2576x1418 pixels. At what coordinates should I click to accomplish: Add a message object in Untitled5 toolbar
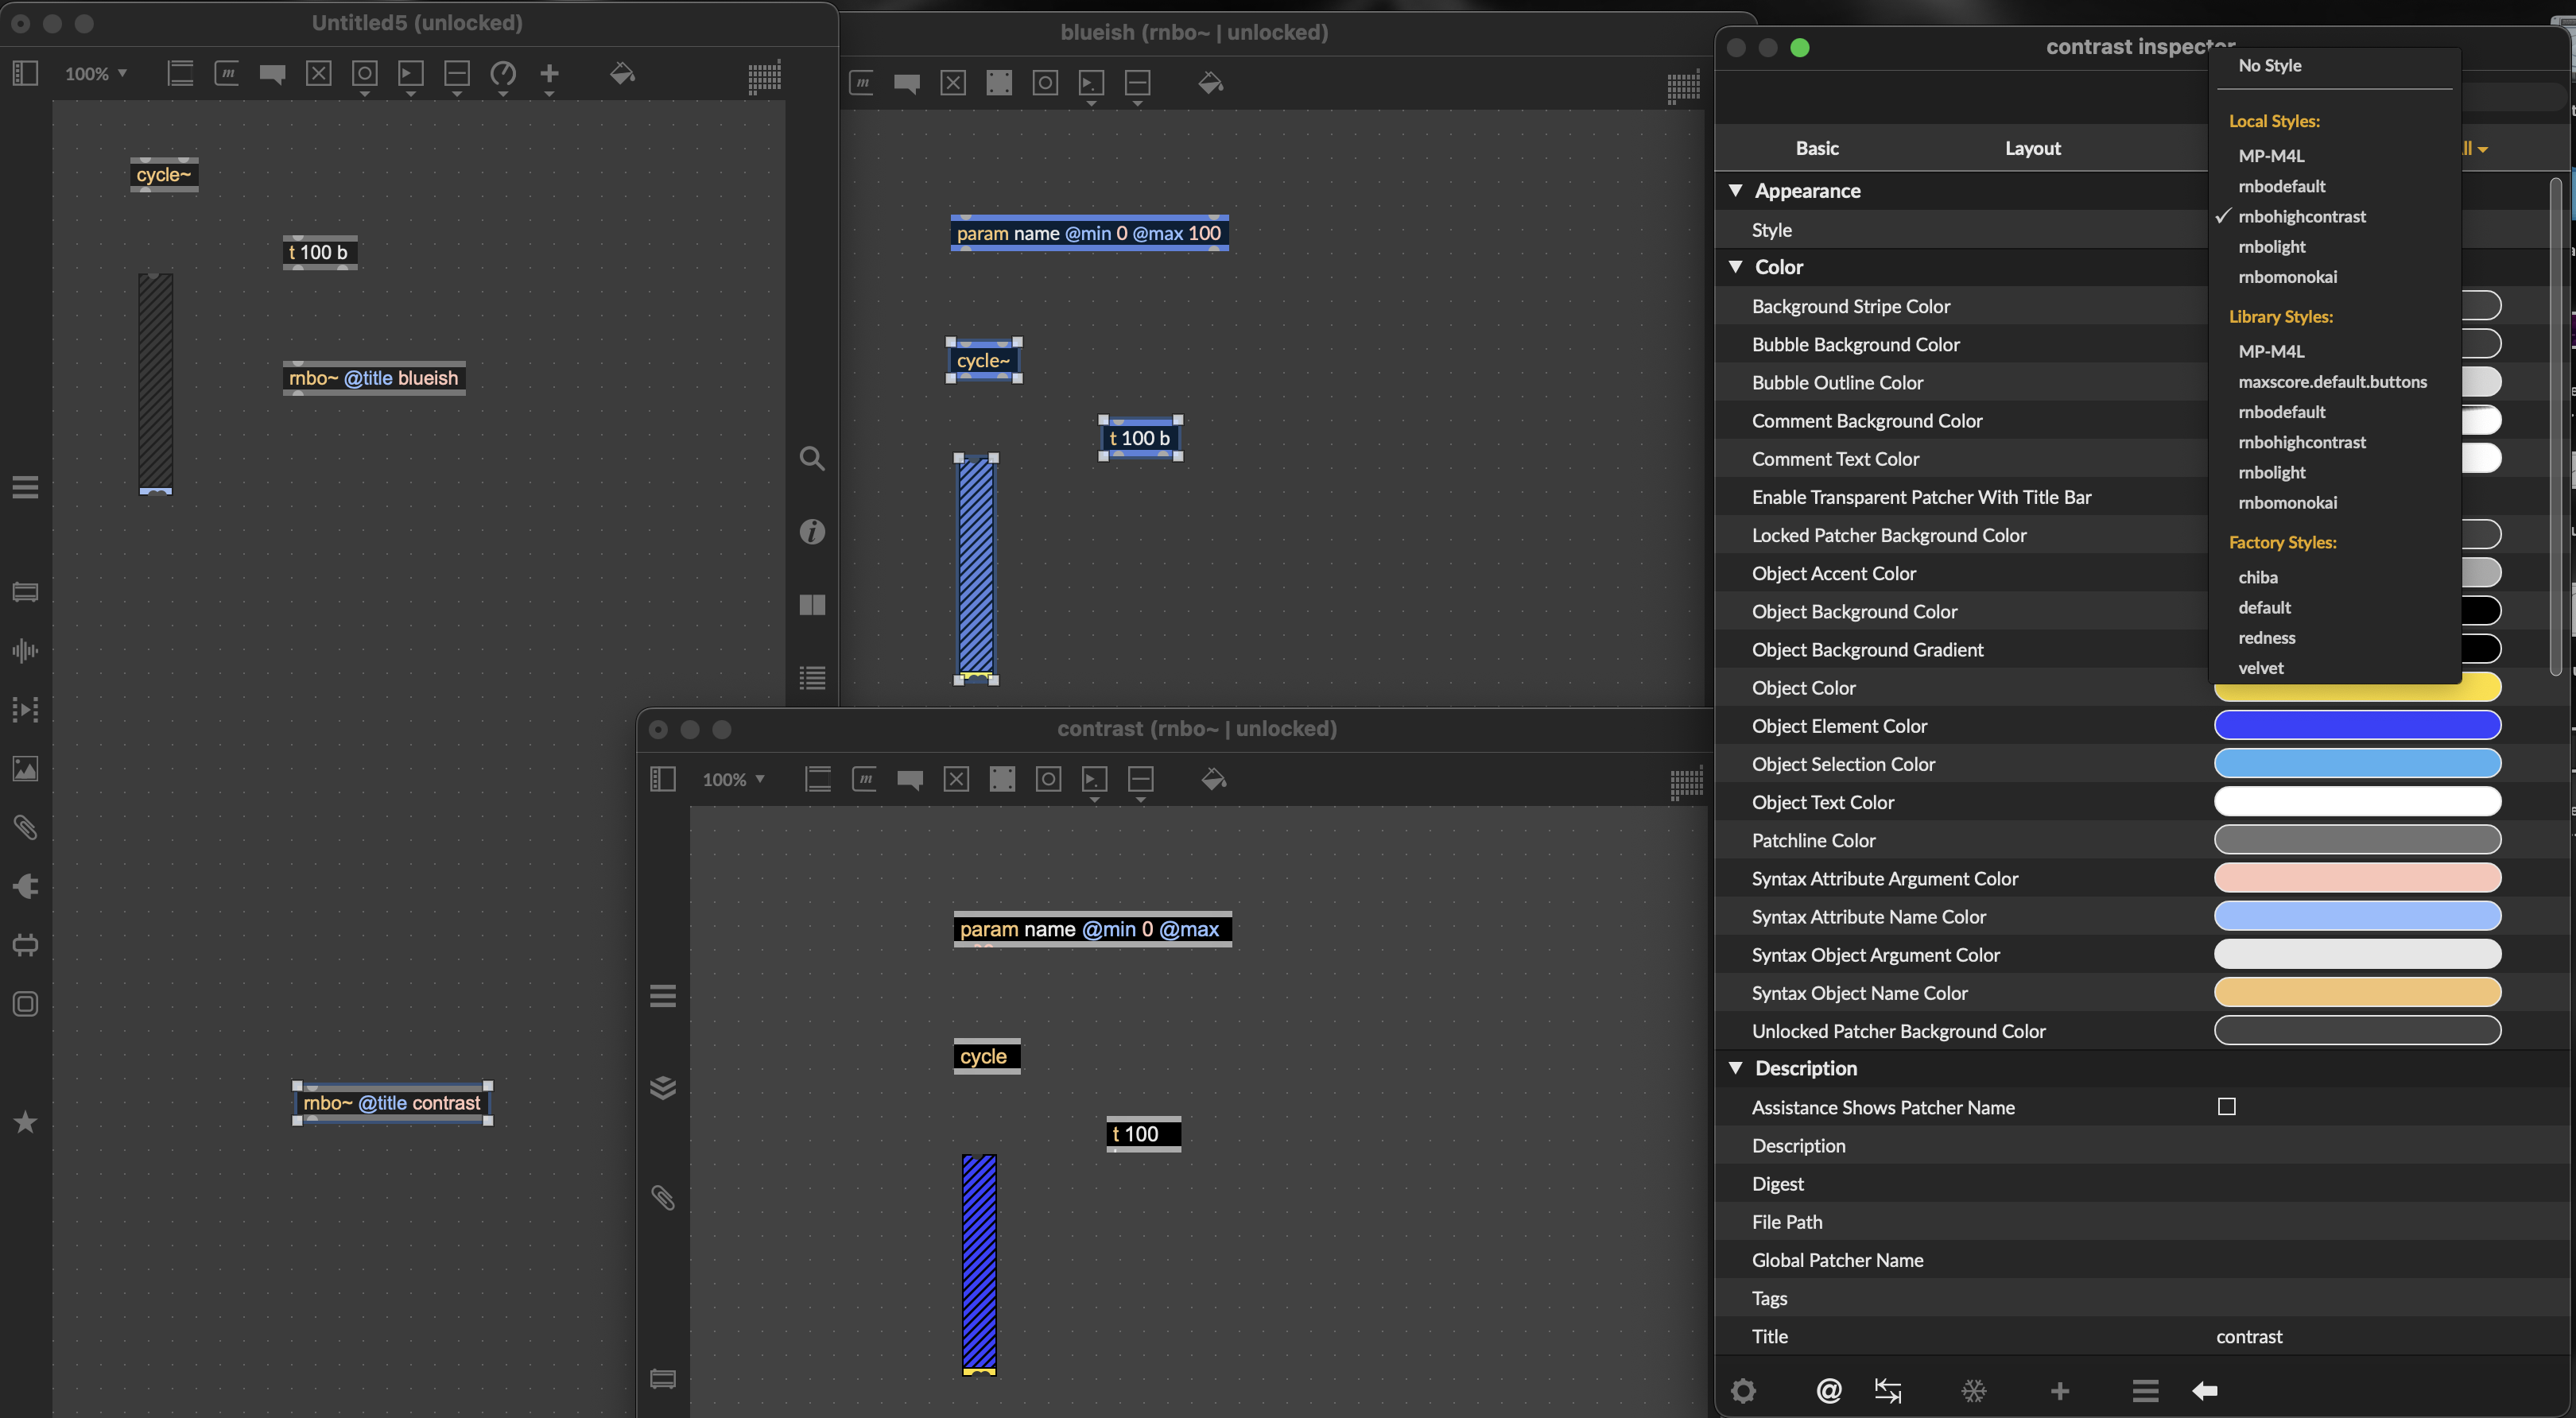click(x=227, y=73)
